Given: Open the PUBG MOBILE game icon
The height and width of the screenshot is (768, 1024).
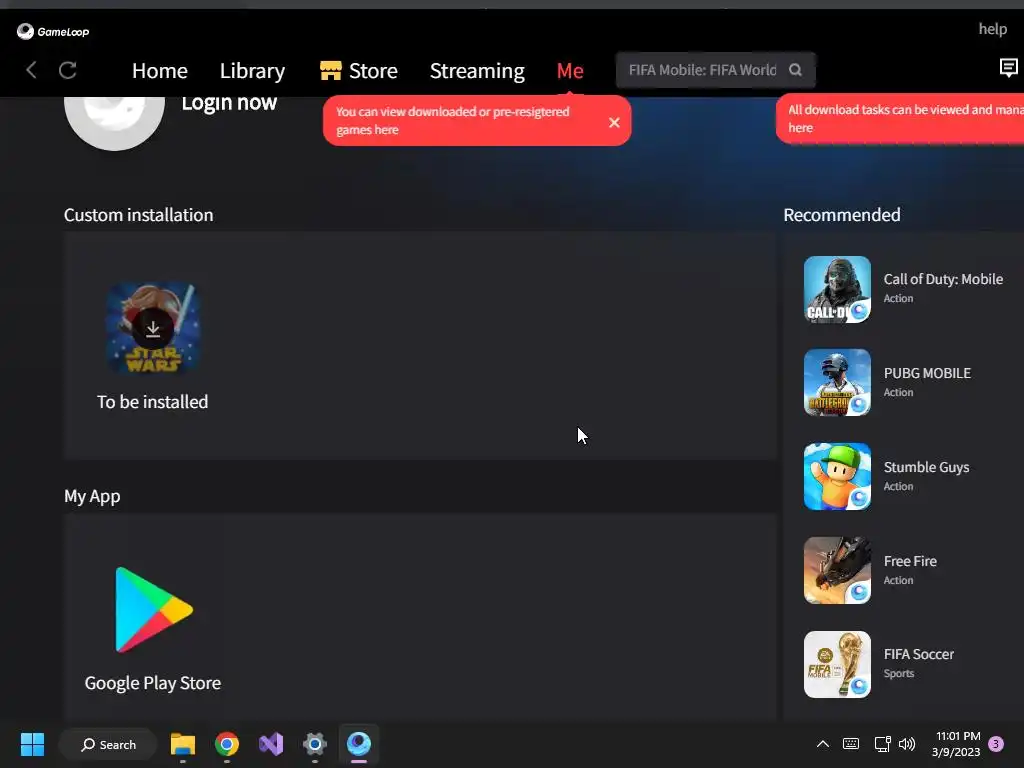Looking at the screenshot, I should (837, 382).
